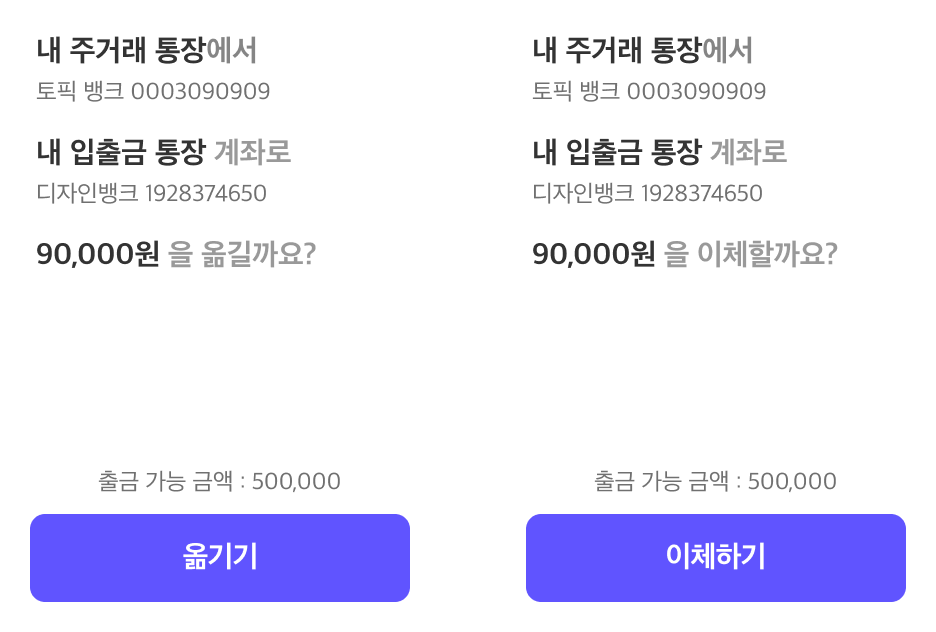The image size is (936, 632).
Task: Click 내 입출금 통장 heading in 이체하기 panel
Action: pyautogui.click(x=617, y=152)
